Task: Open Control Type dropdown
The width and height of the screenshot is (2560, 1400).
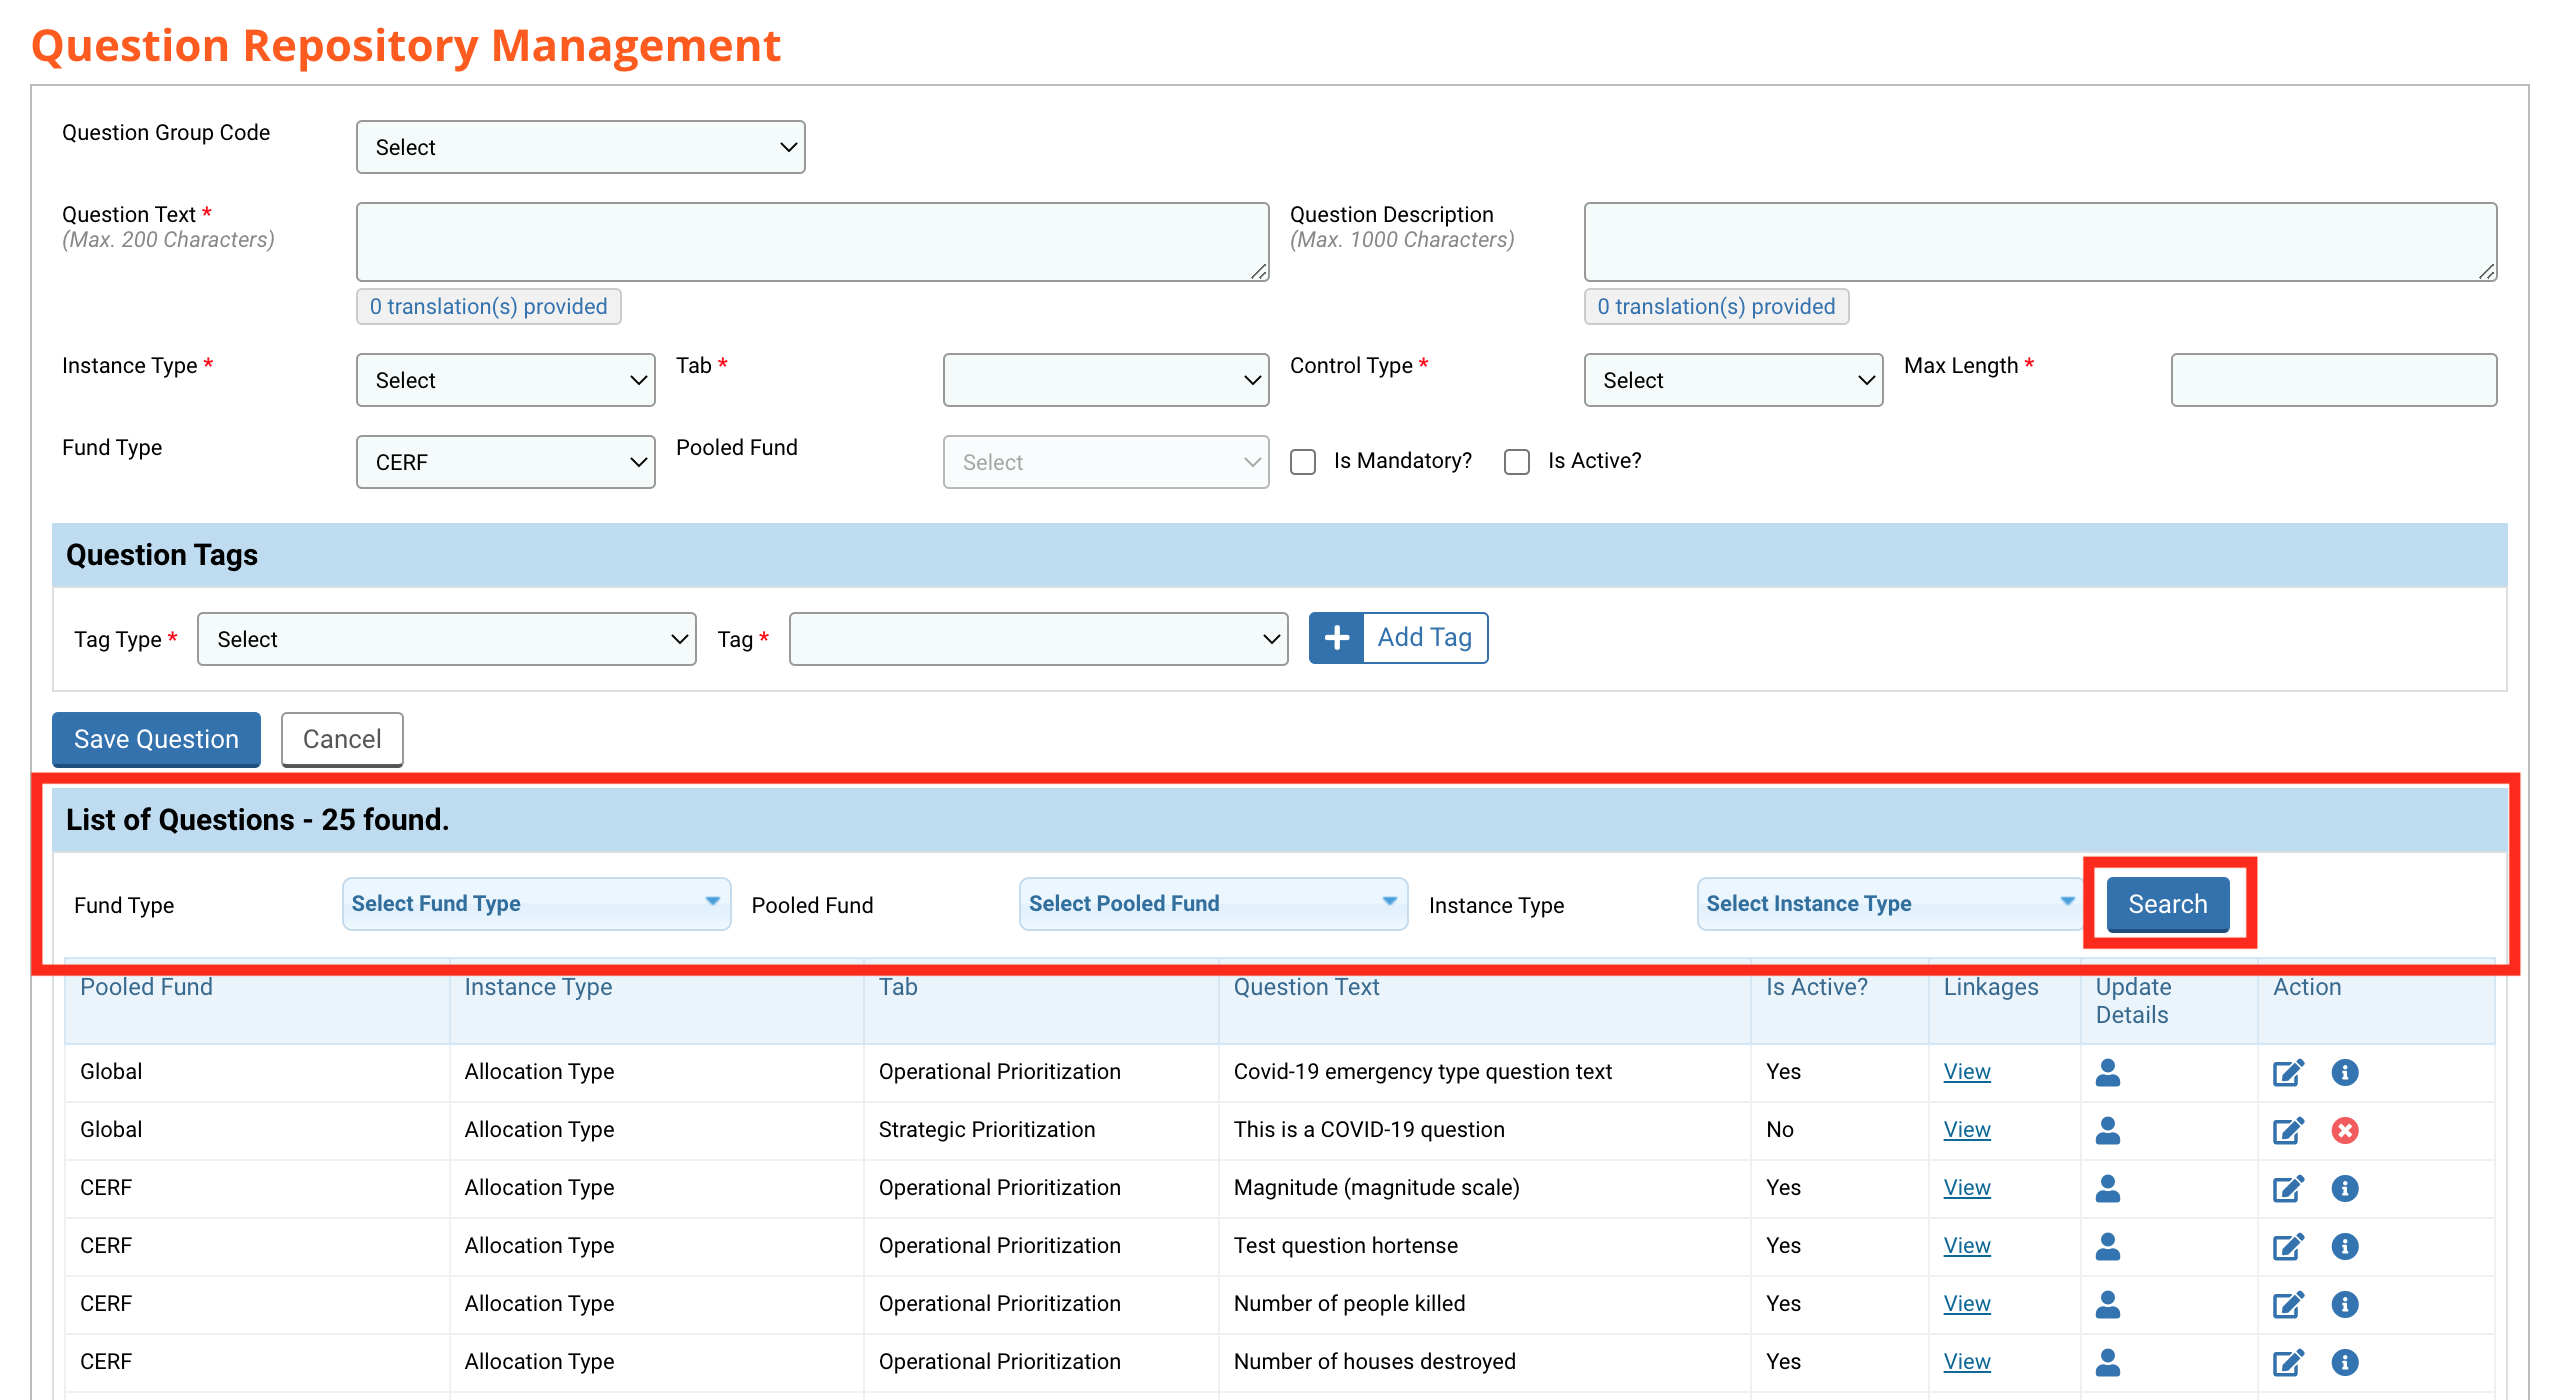Action: [x=1734, y=380]
